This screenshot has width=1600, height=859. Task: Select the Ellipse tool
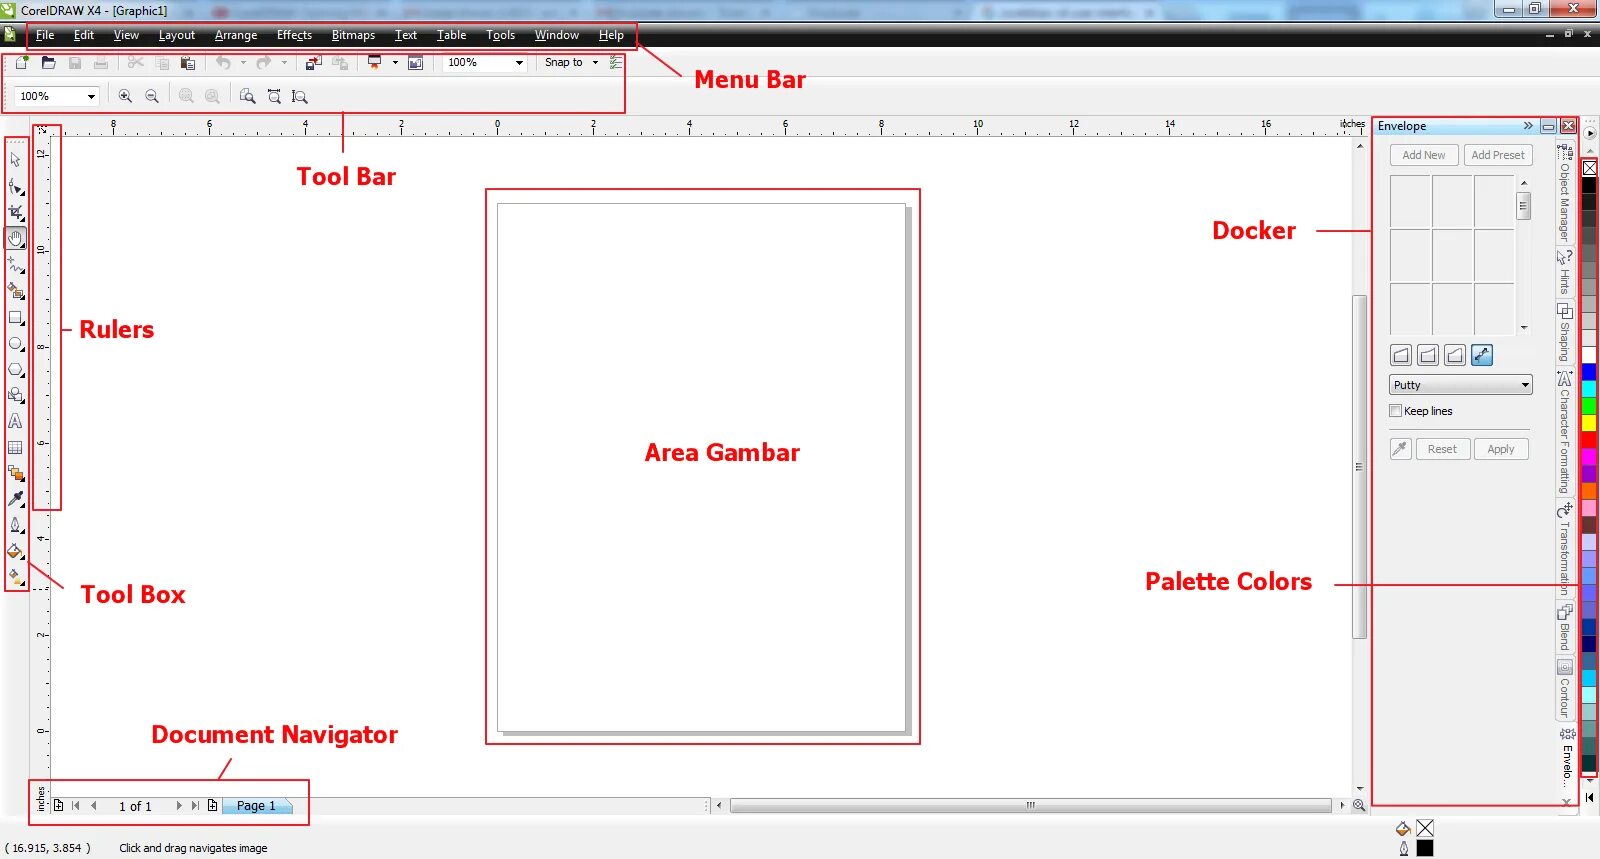pyautogui.click(x=15, y=344)
